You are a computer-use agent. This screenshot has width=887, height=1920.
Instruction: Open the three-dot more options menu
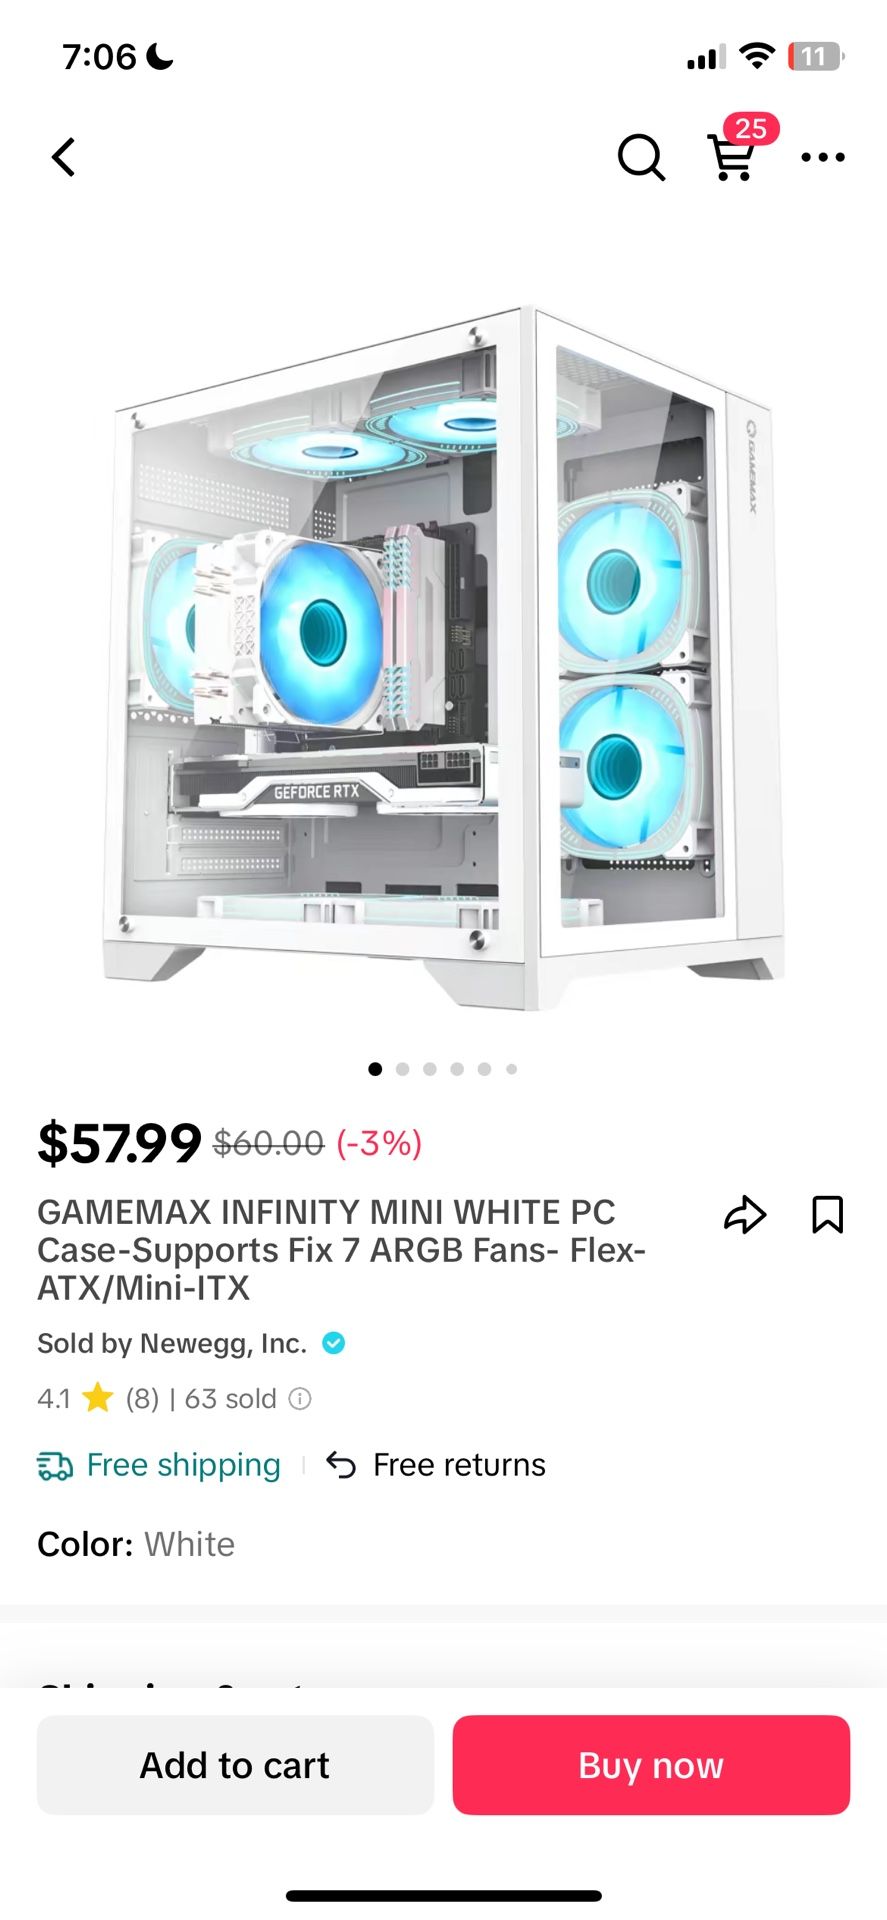[x=823, y=157]
